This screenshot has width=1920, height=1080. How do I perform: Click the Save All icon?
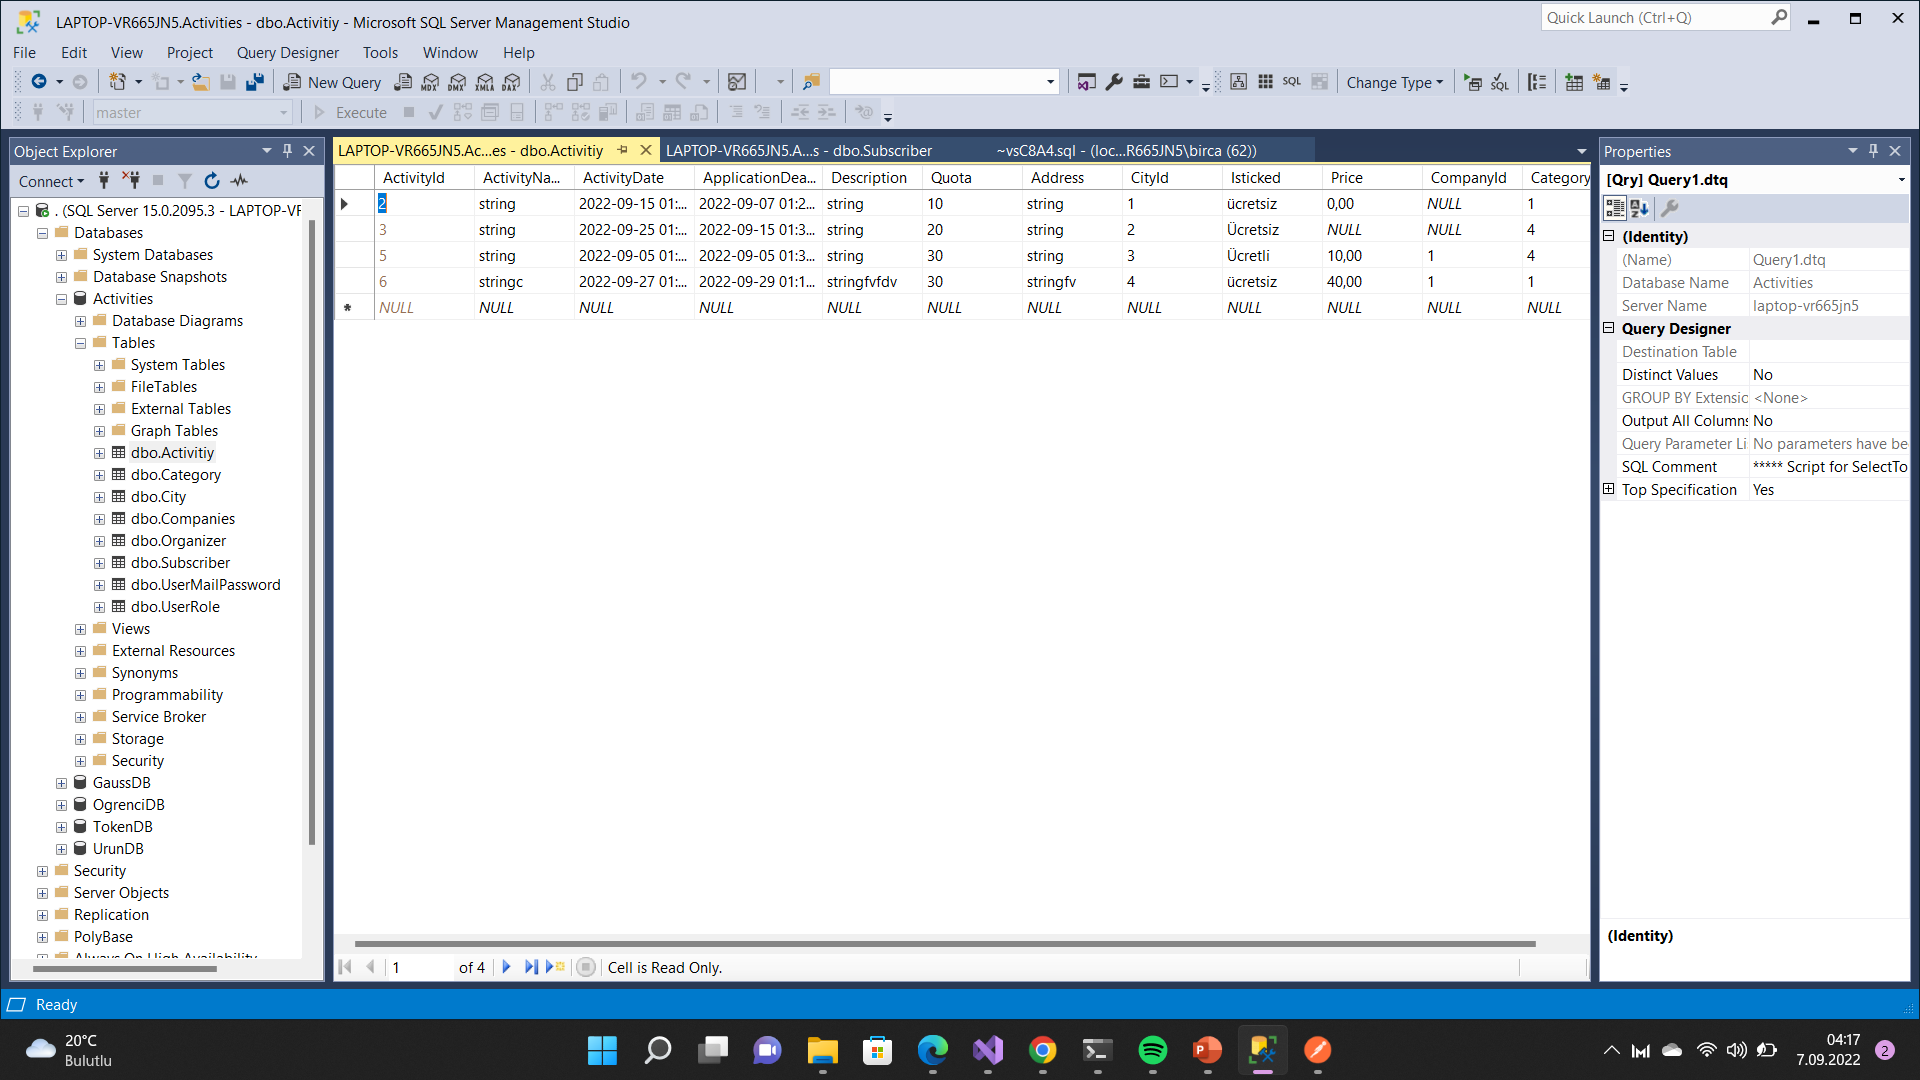pyautogui.click(x=255, y=82)
